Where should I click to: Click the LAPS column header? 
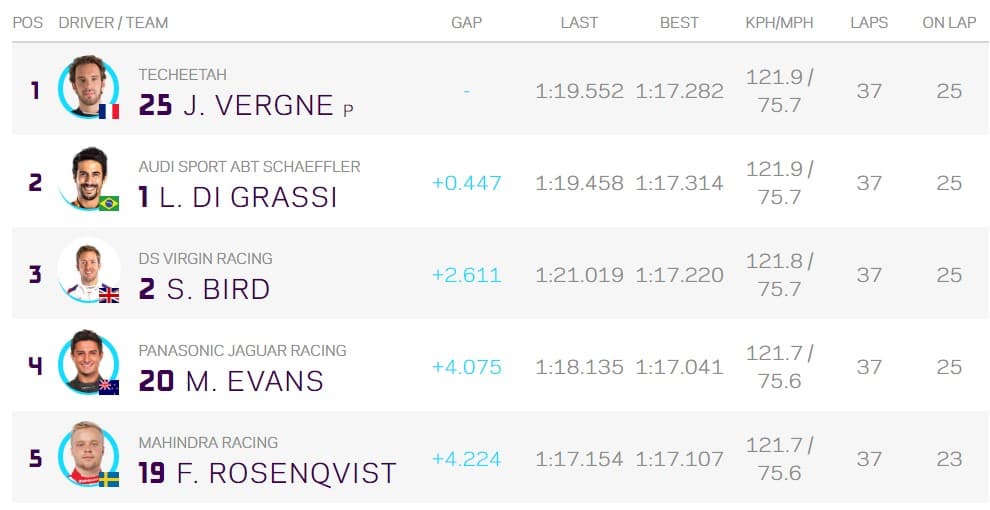869,22
